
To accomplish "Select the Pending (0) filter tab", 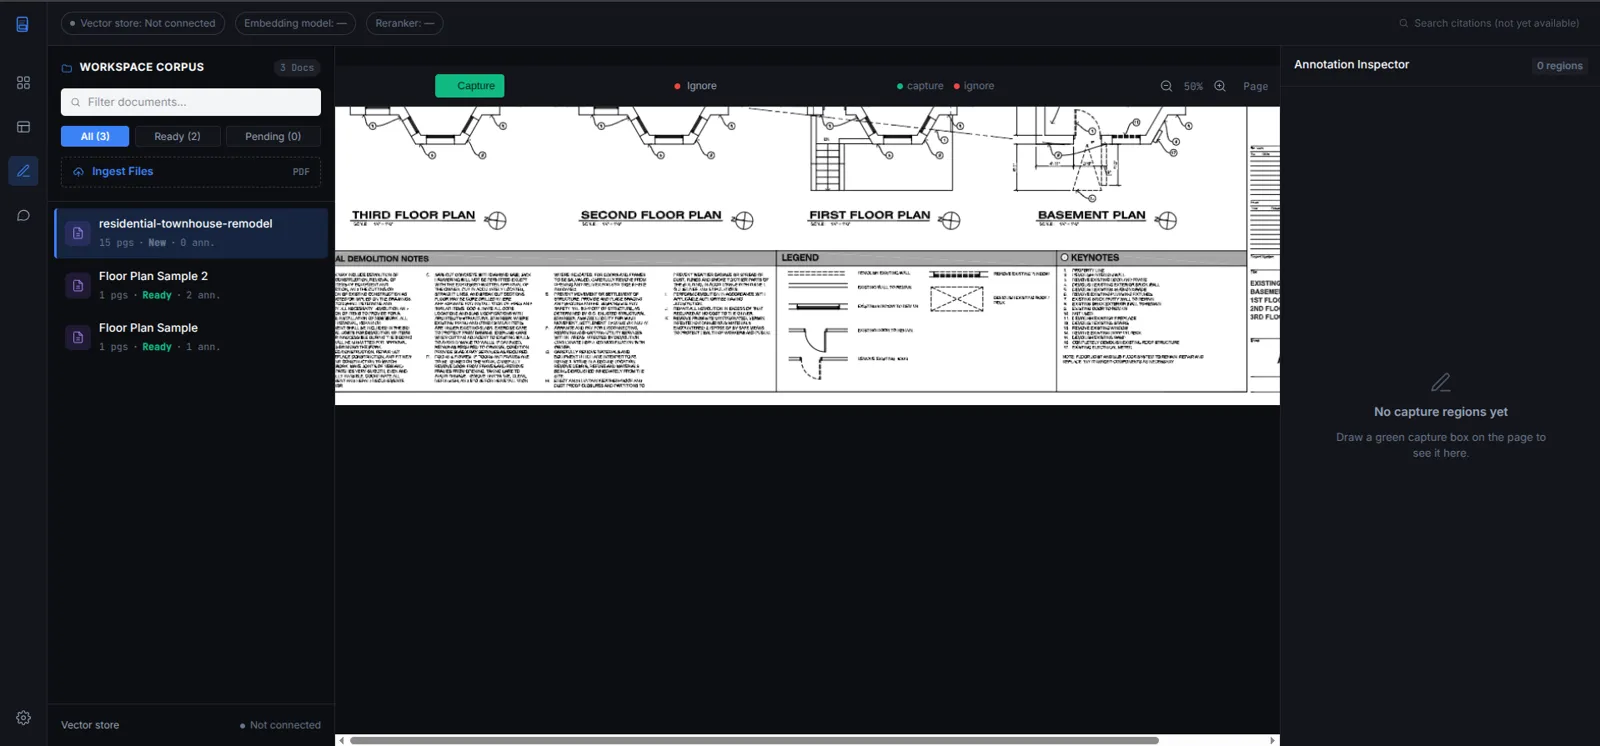I will (273, 136).
